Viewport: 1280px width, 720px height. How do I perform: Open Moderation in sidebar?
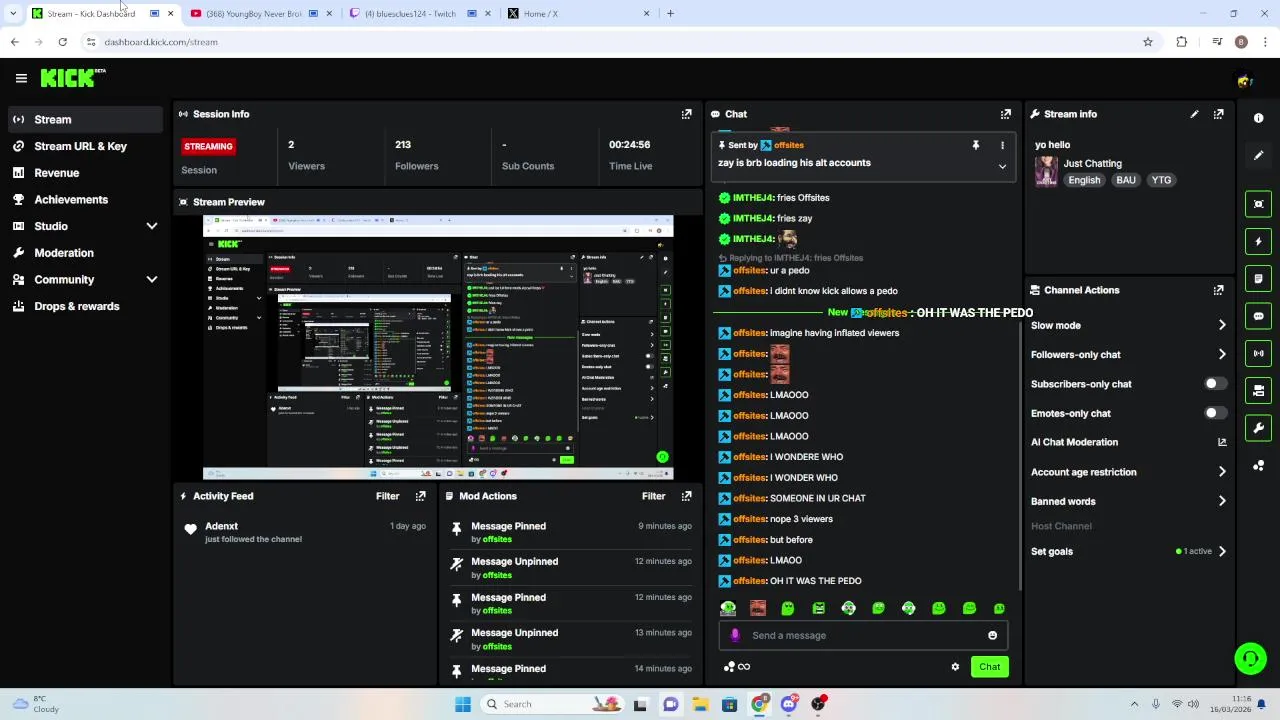(x=85, y=253)
